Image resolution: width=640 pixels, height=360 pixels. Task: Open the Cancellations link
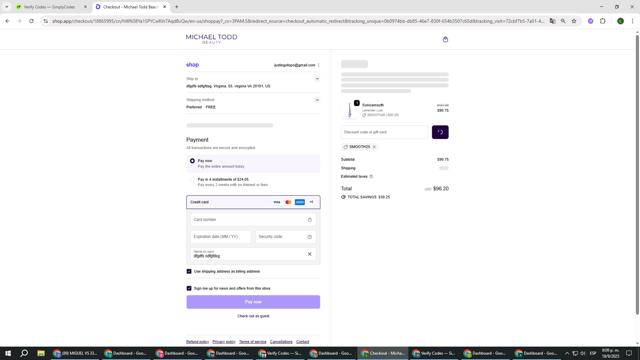coord(281,342)
